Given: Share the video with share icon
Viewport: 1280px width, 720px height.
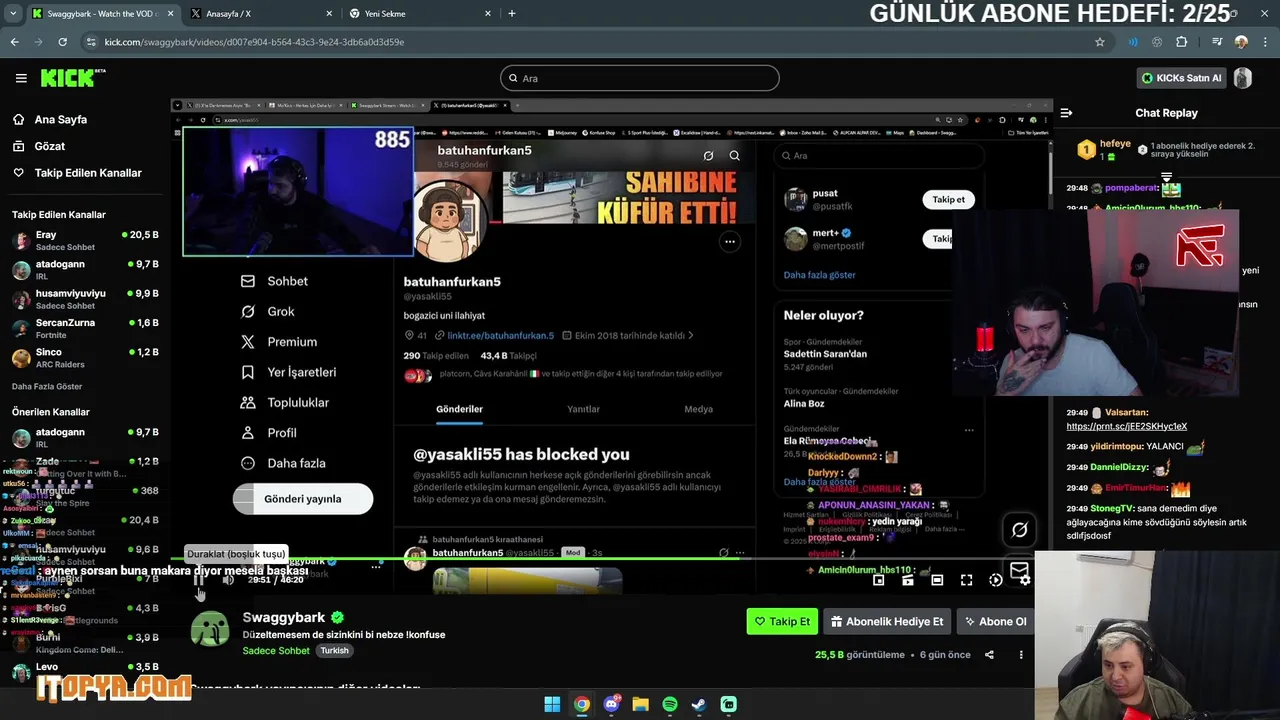Looking at the screenshot, I should 989,655.
